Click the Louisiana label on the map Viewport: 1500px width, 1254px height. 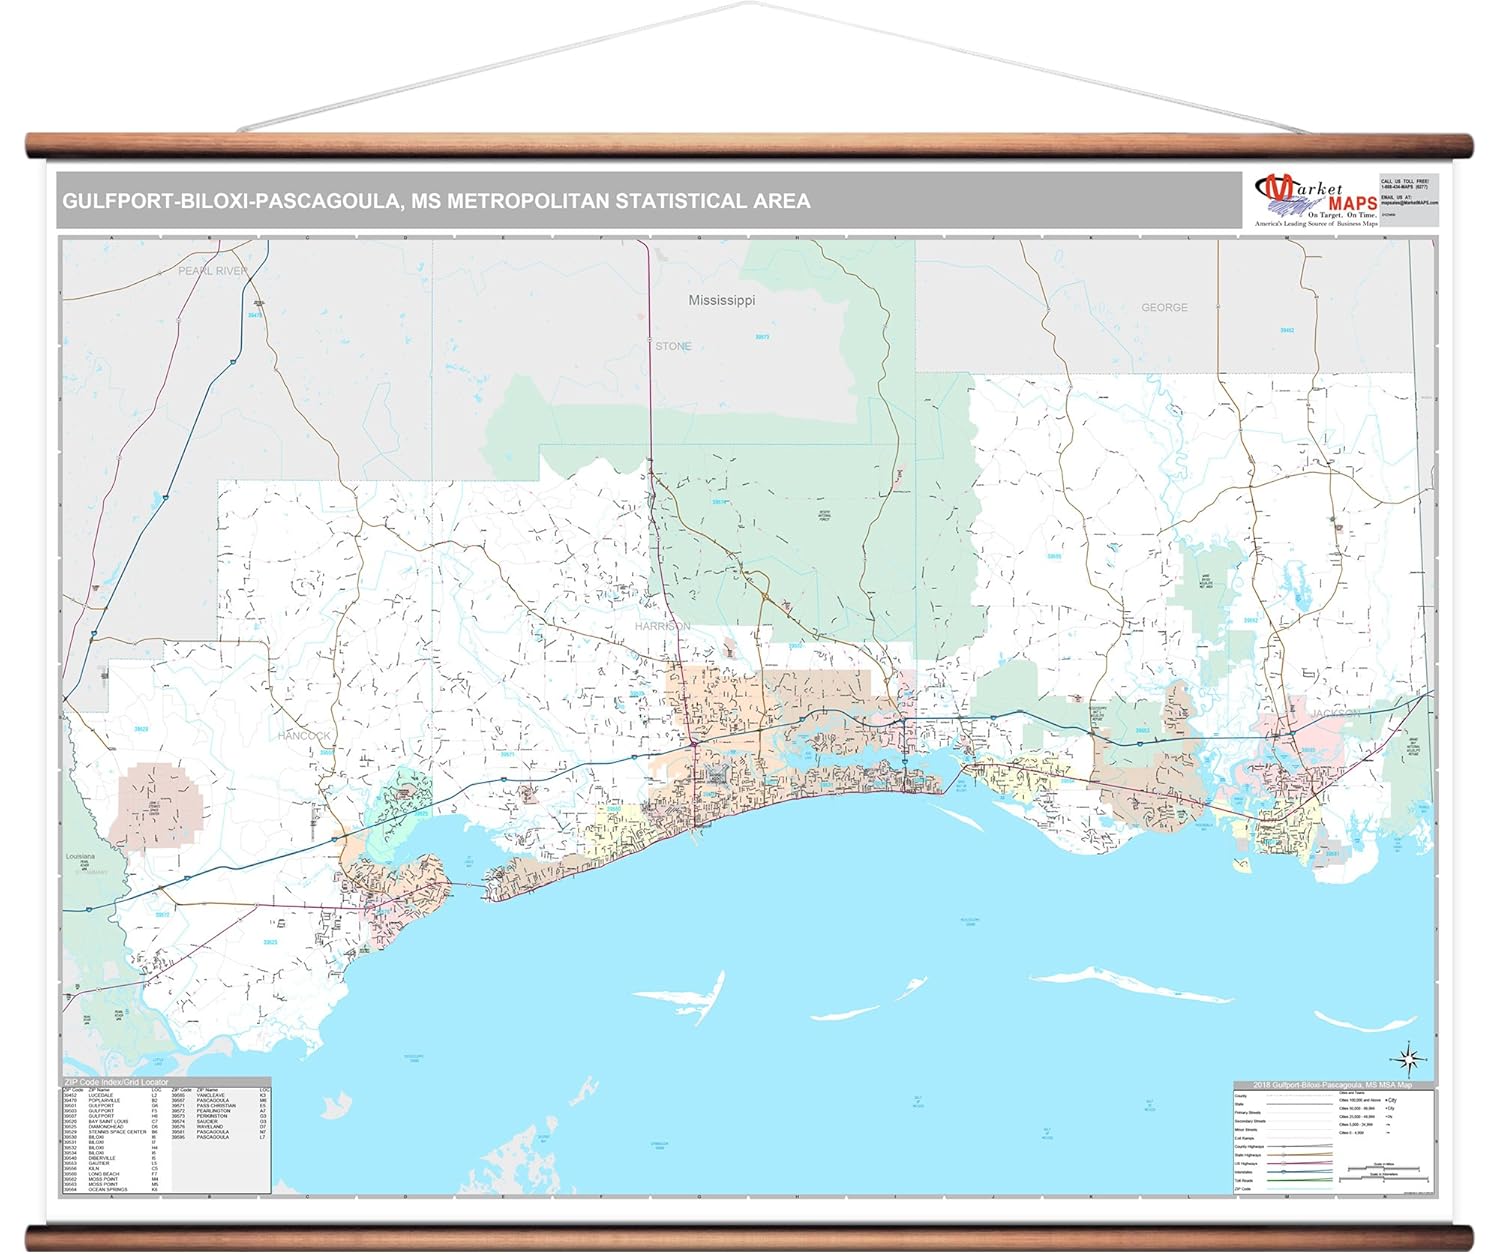click(80, 857)
